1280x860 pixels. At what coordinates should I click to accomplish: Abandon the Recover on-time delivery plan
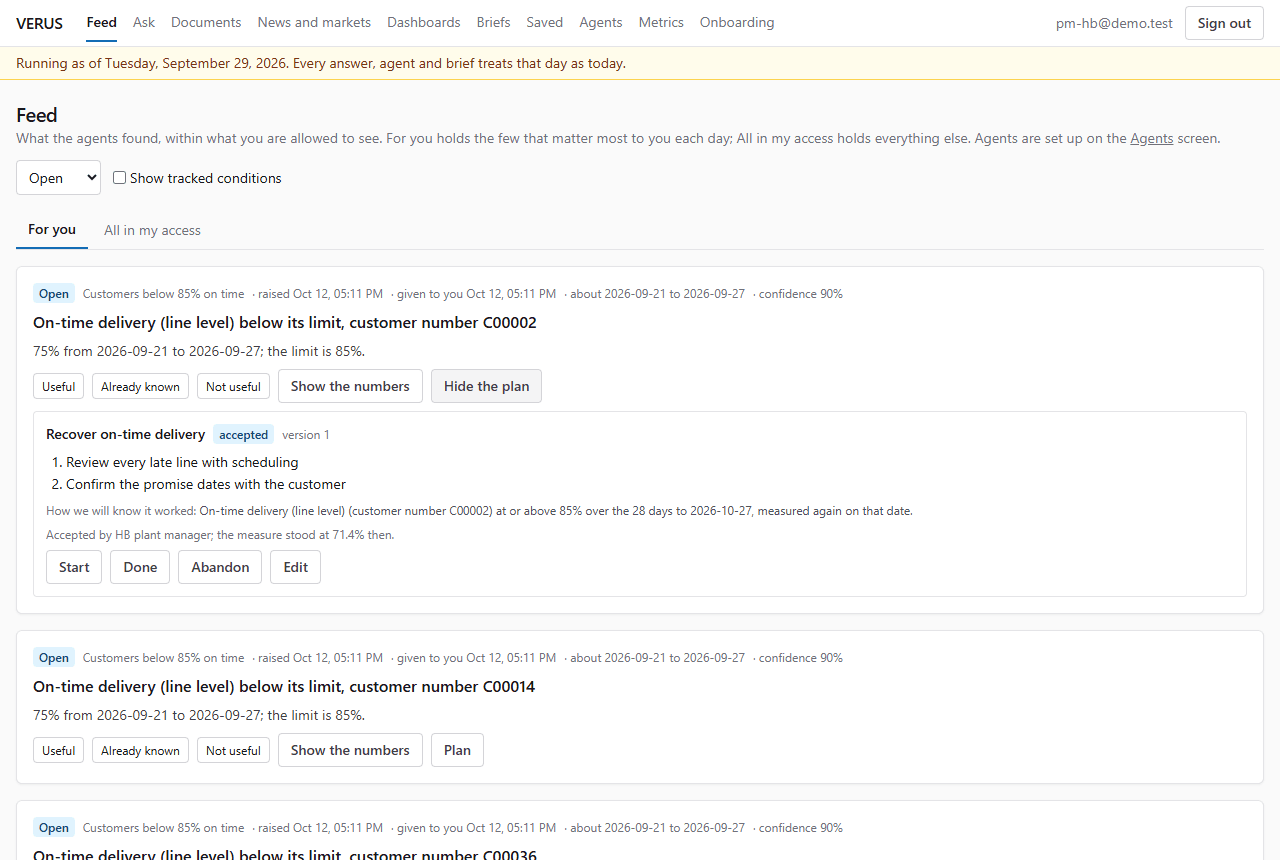pyautogui.click(x=220, y=567)
